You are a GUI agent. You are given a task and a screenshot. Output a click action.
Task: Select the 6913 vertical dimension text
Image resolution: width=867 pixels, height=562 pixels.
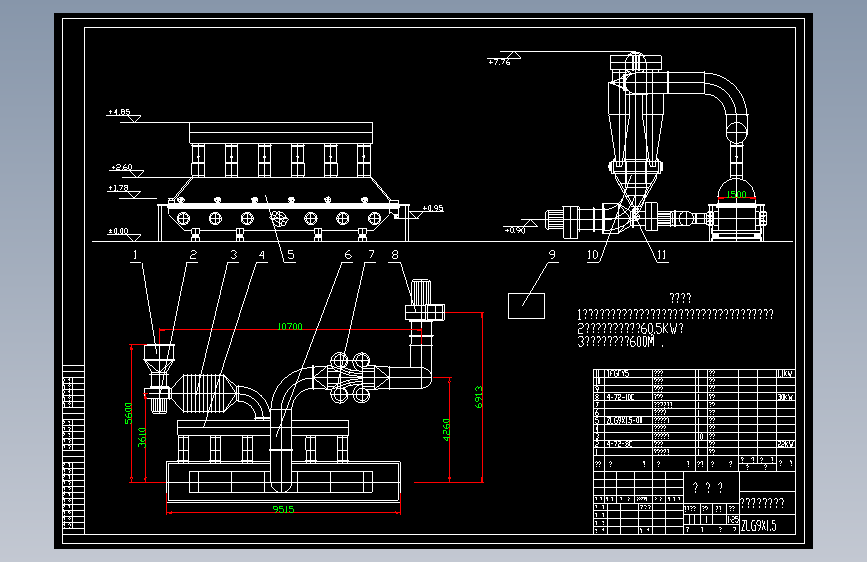click(x=479, y=397)
